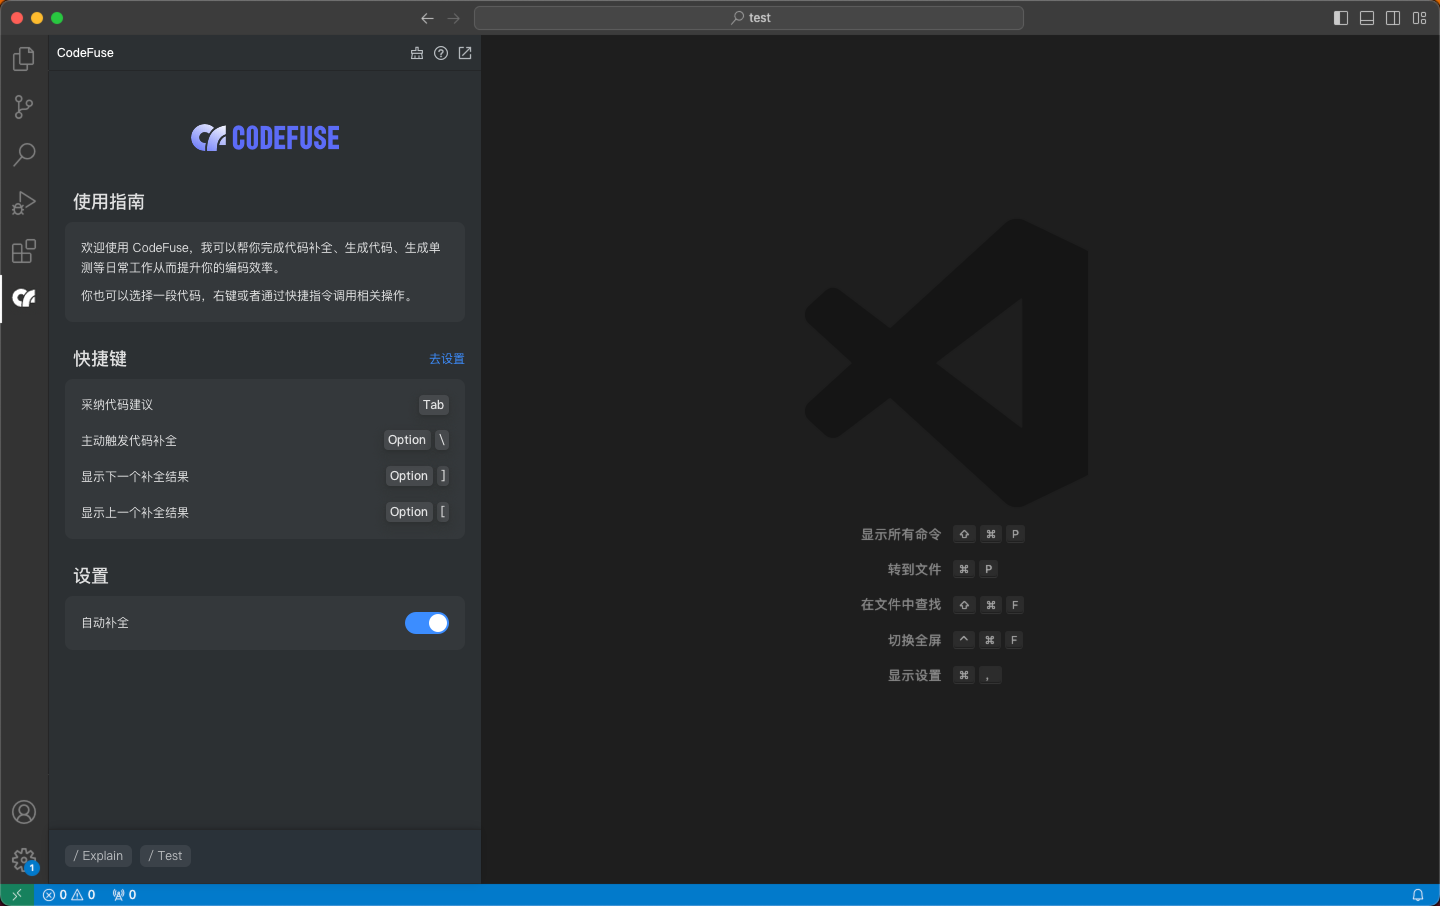Click the 设置 heading in the CodeFuse panel
Screen dimensions: 1440x906
[x=91, y=576]
